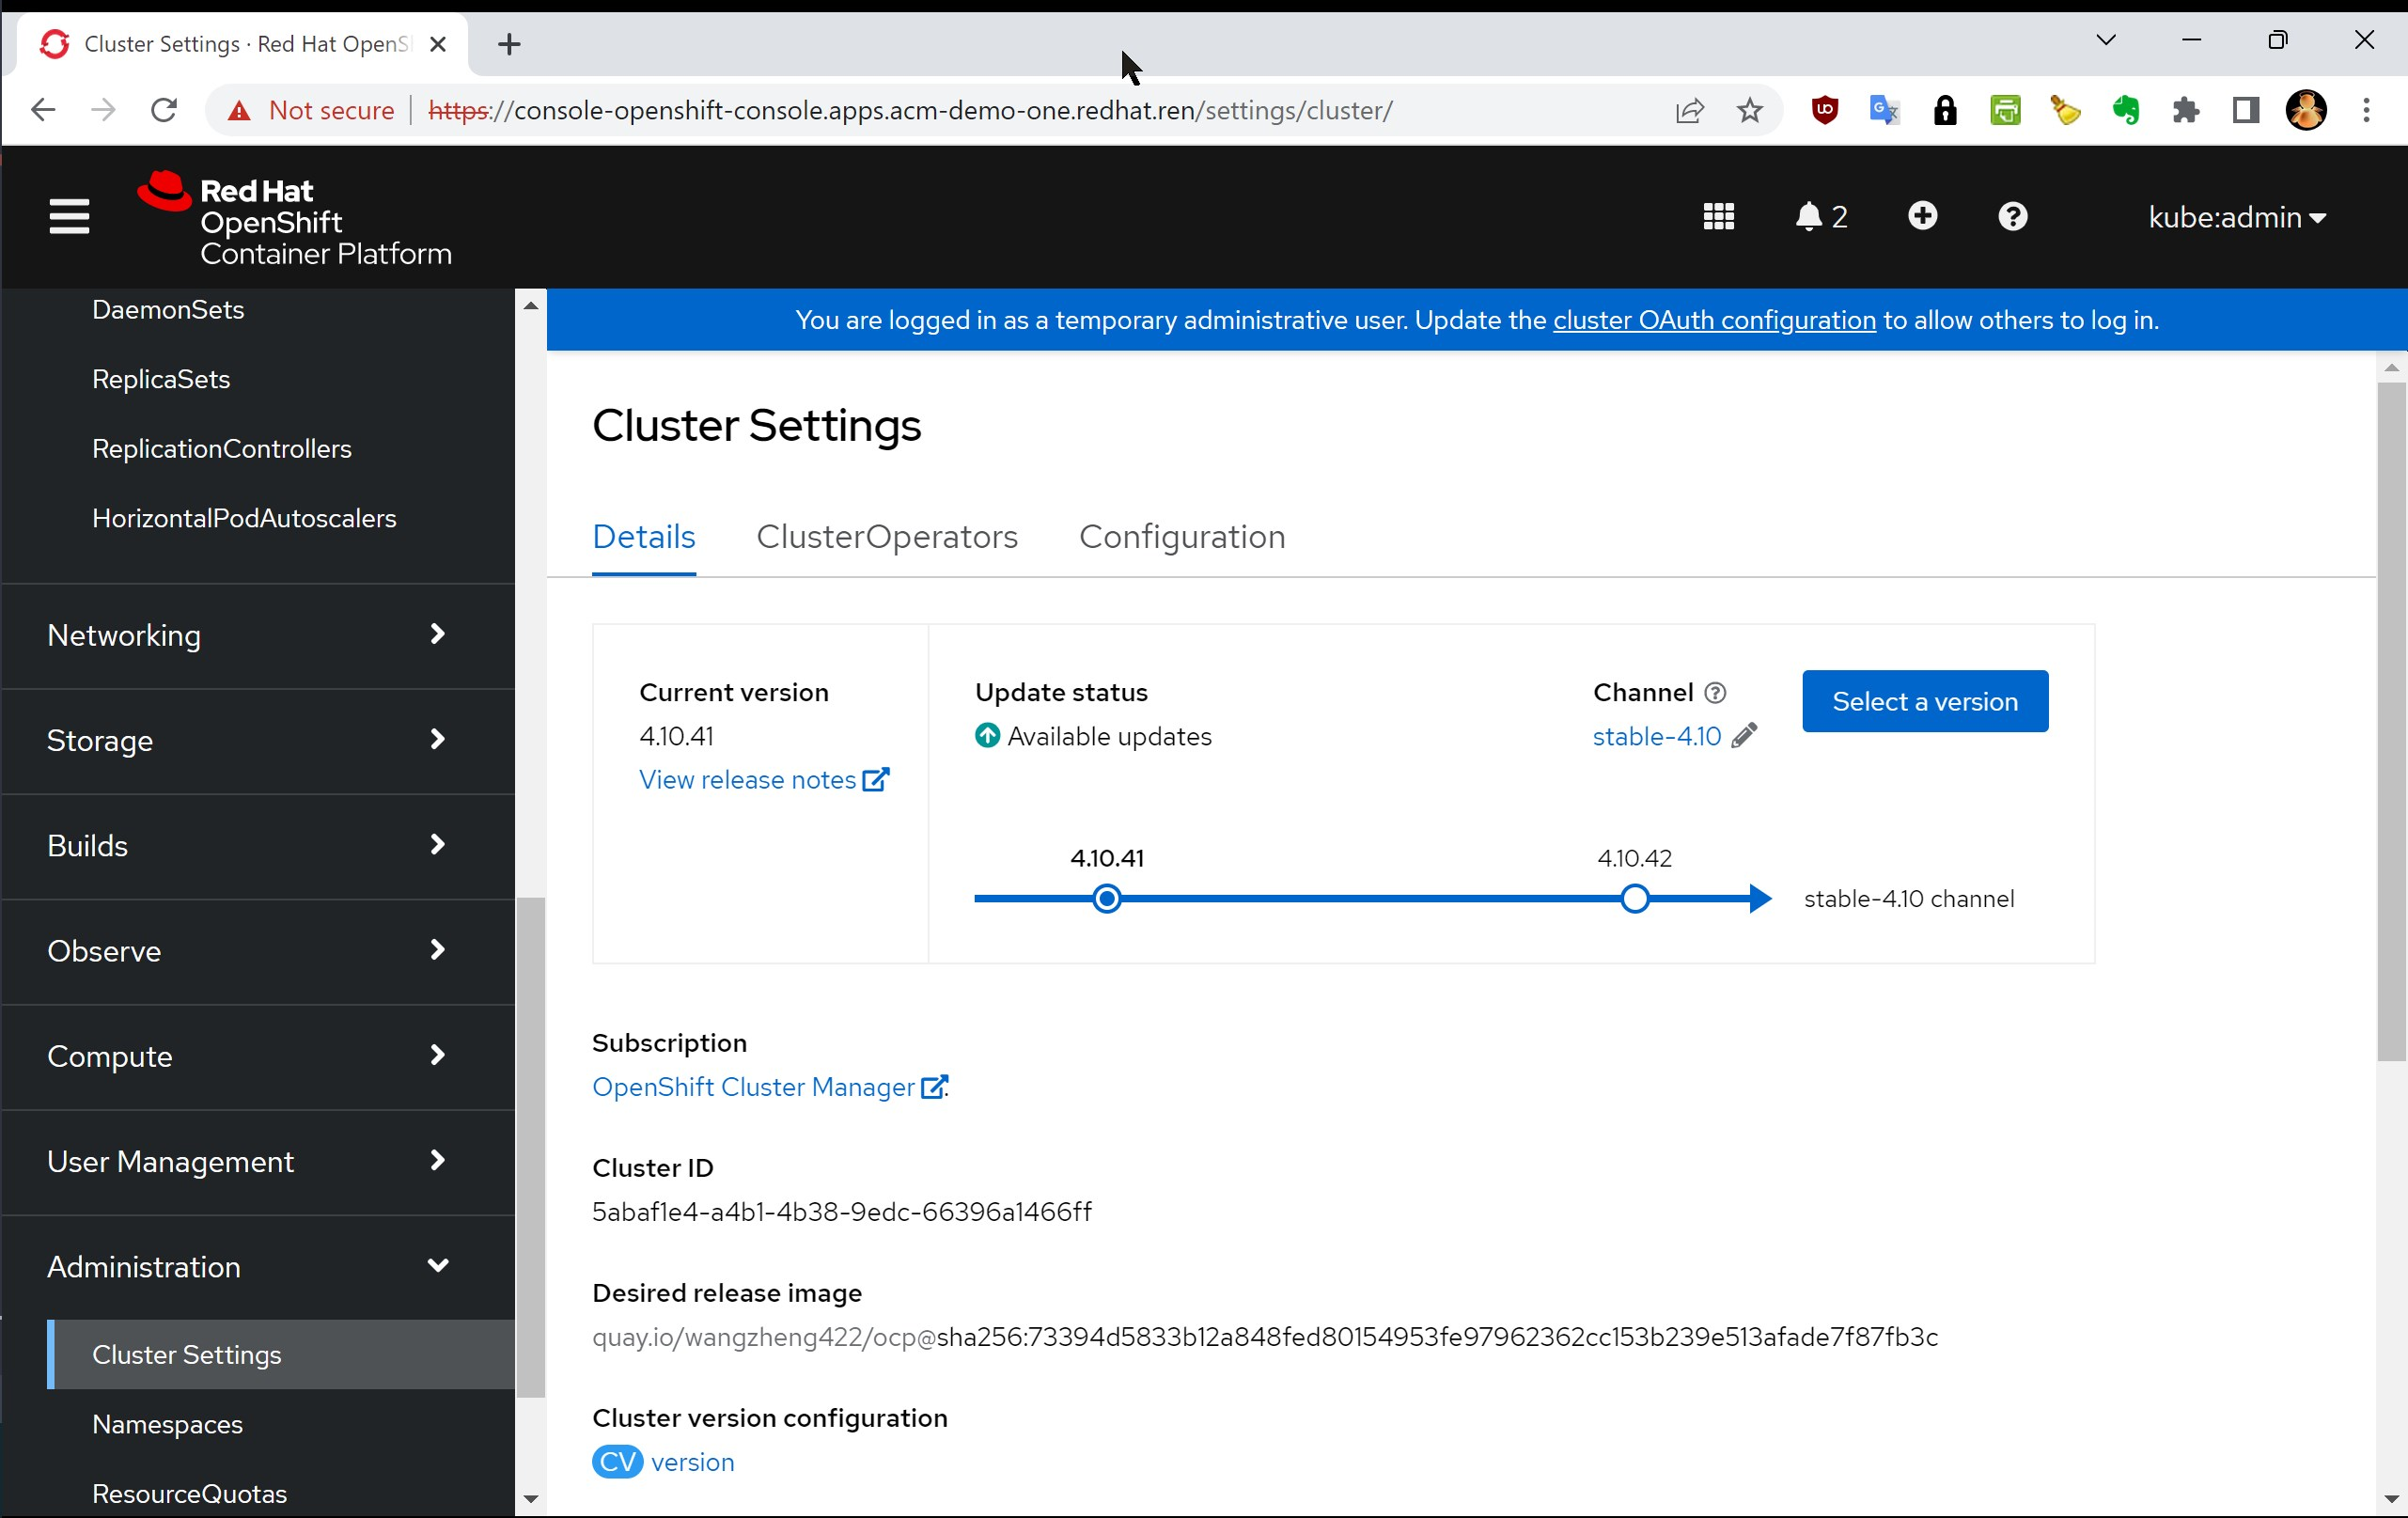
Task: Click the 4.10.42 version node on update path
Action: [x=1634, y=899]
